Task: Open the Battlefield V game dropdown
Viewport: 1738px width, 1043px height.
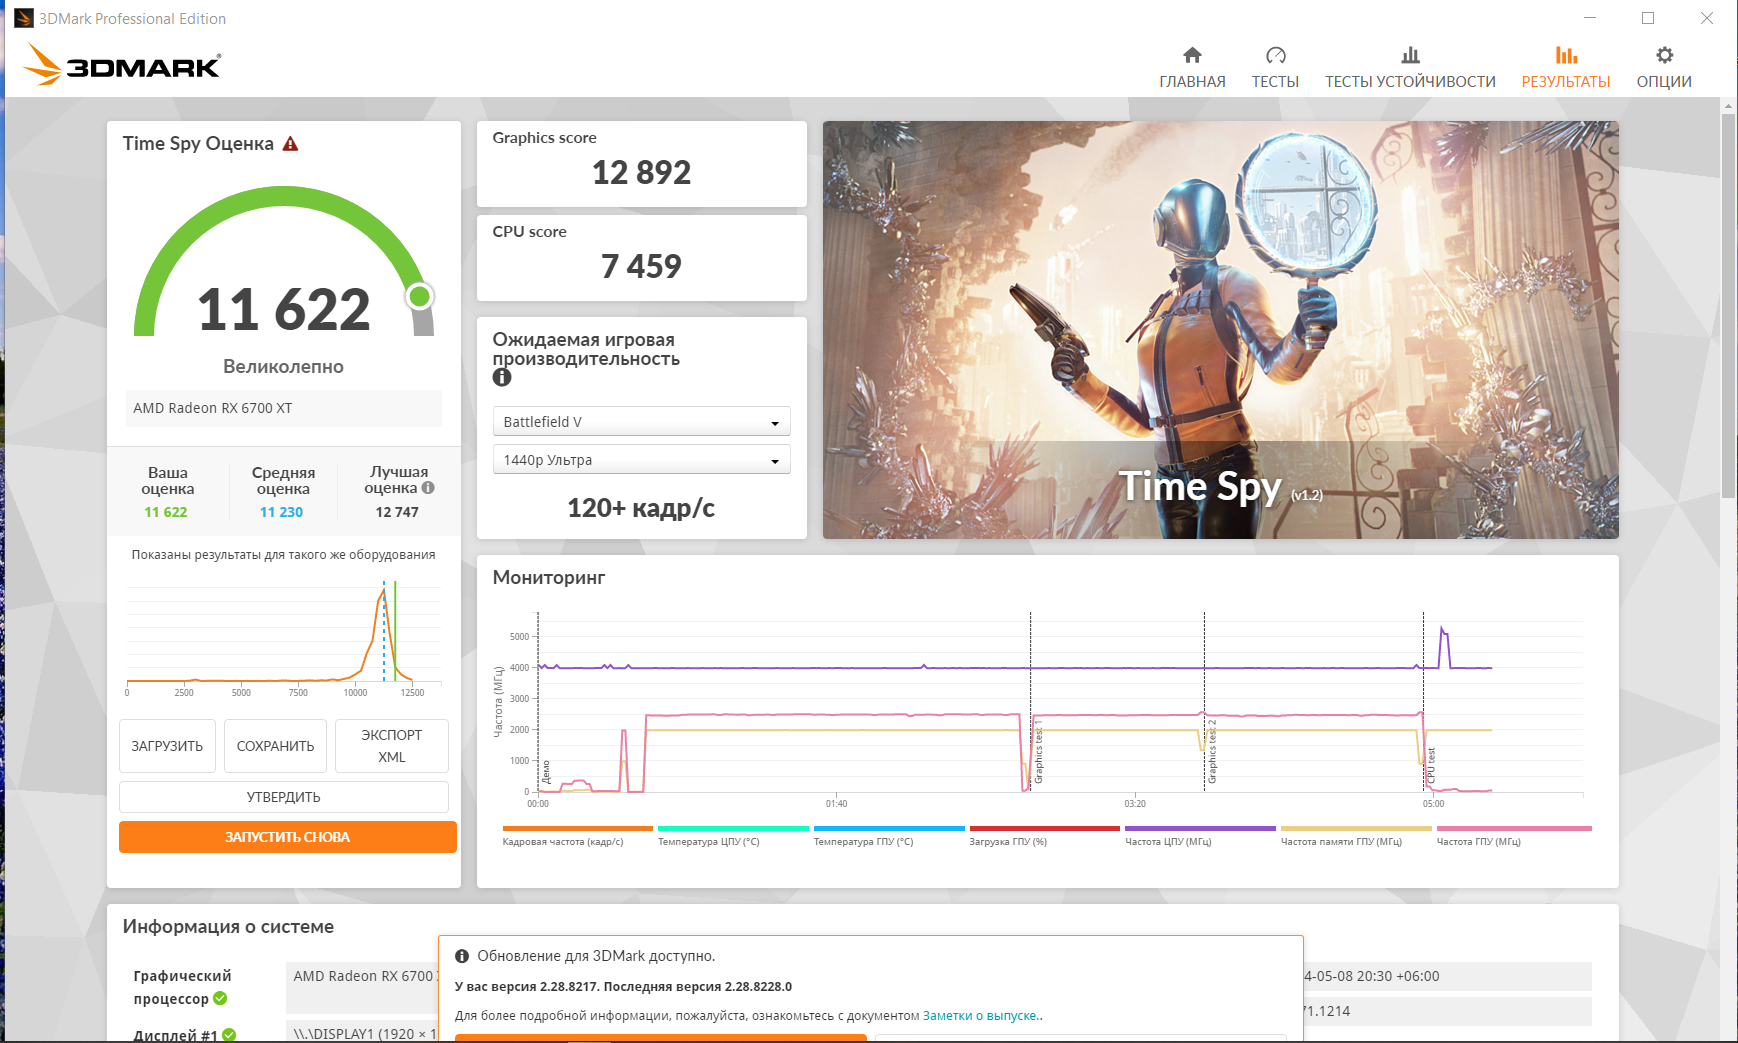Action: coord(642,422)
